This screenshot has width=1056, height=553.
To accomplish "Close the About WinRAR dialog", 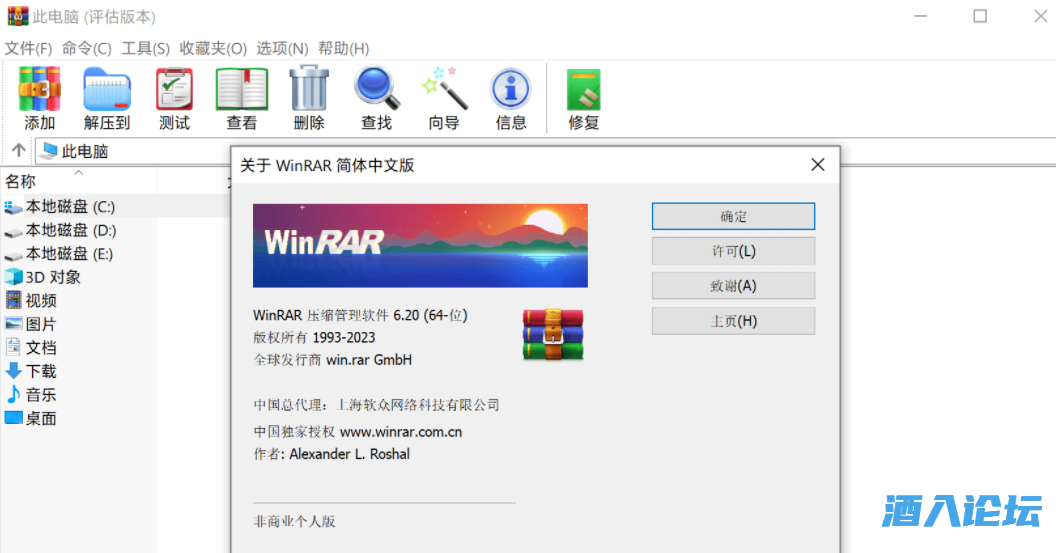I will tap(818, 164).
